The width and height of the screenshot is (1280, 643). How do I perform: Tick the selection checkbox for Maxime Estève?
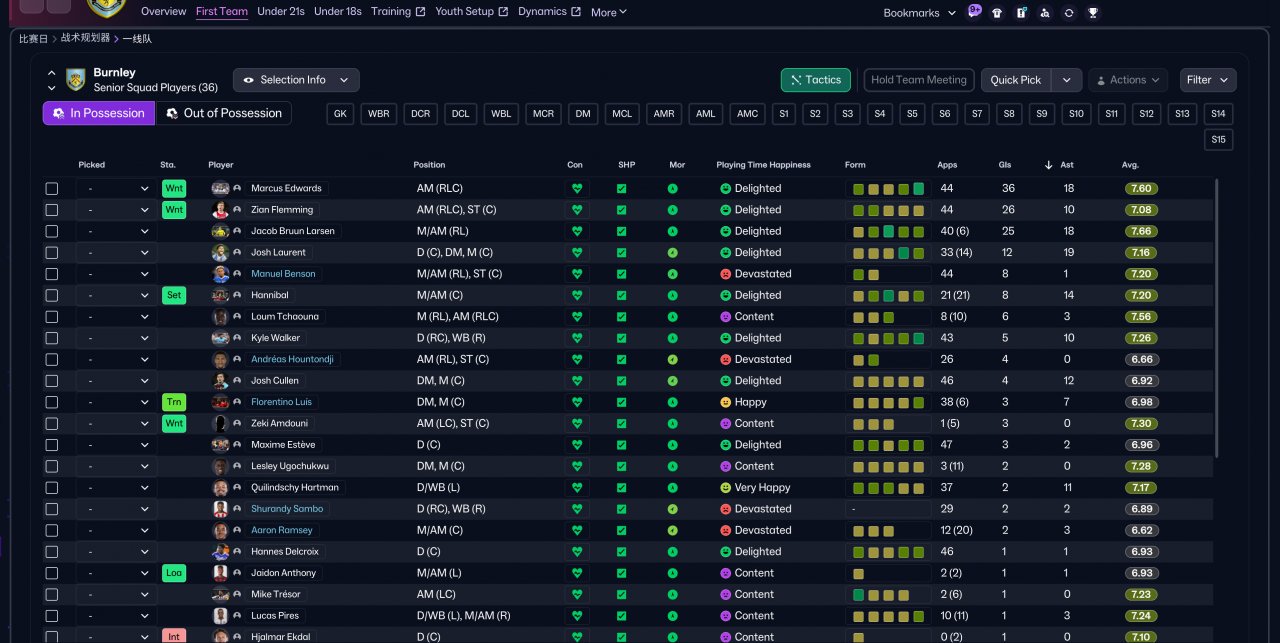52,445
